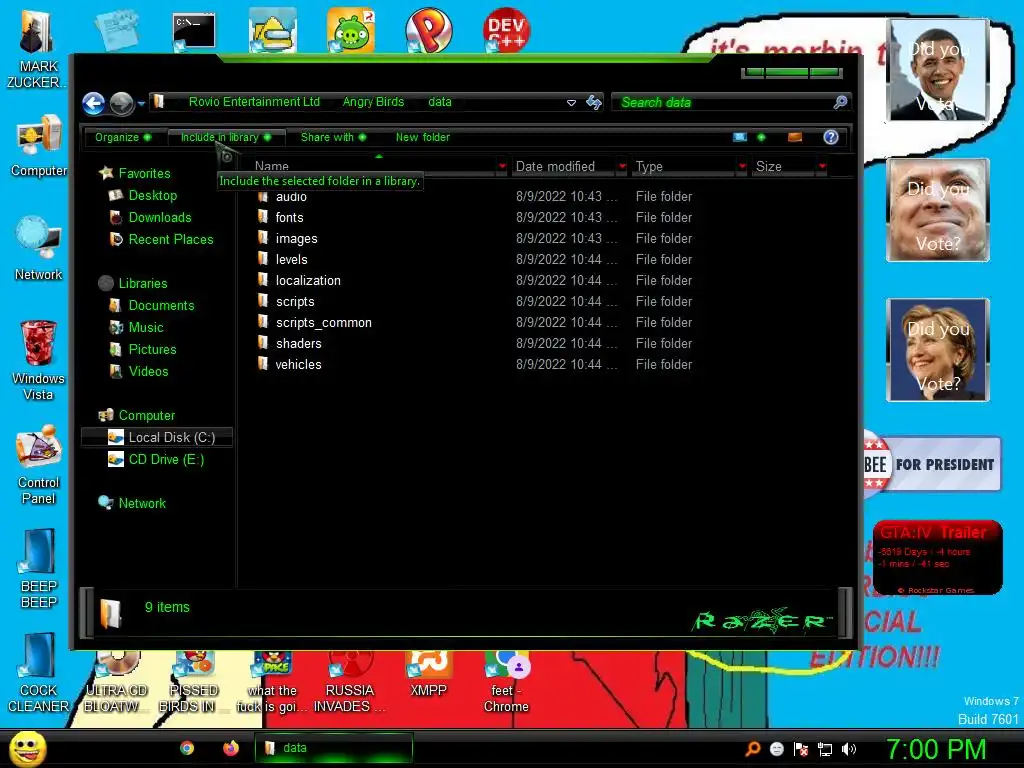
Task: Click the volume speaker tray icon
Action: (x=849, y=749)
